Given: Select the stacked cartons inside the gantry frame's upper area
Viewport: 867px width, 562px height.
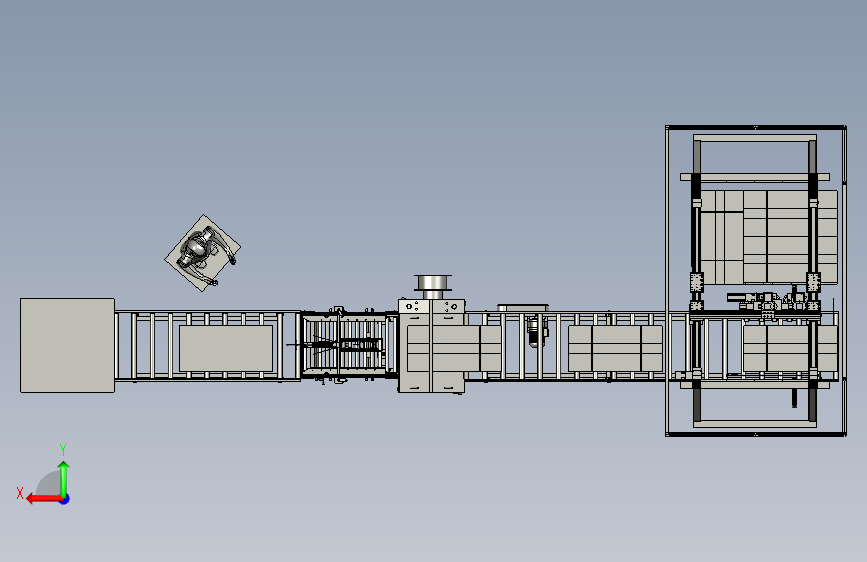Looking at the screenshot, I should pos(769,237).
